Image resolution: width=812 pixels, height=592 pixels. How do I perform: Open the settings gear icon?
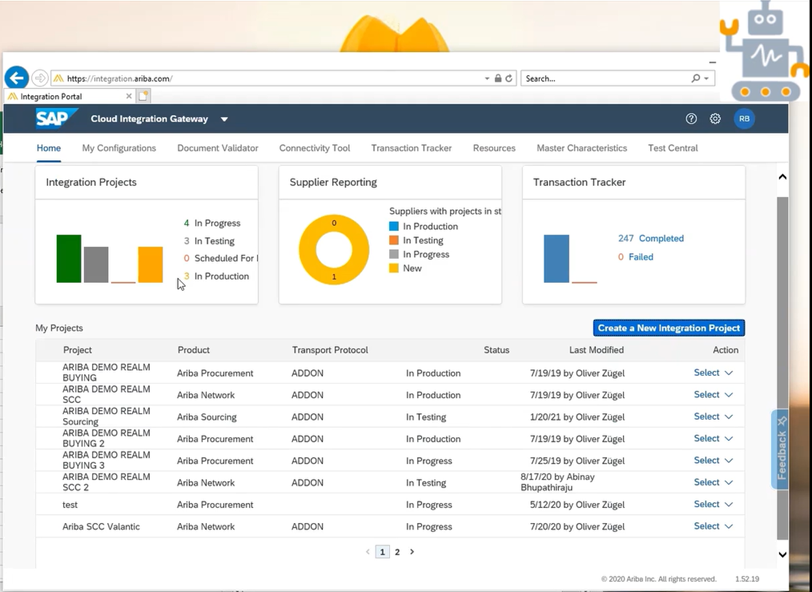pos(715,119)
